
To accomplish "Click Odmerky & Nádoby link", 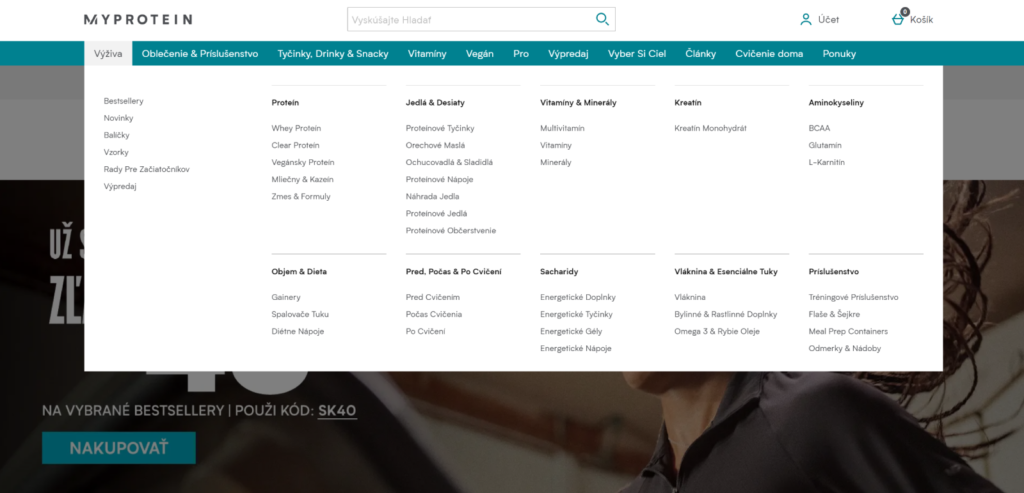I will [x=845, y=348].
